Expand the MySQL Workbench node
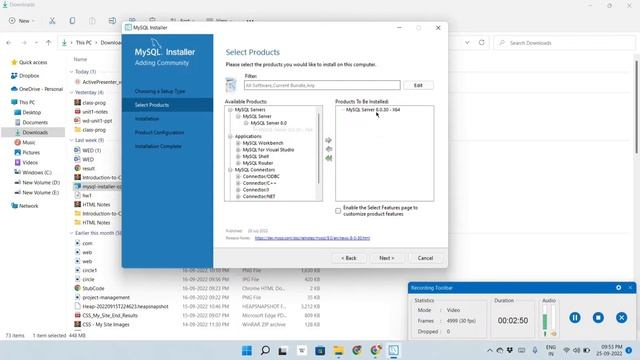The image size is (640, 360). pos(238,143)
